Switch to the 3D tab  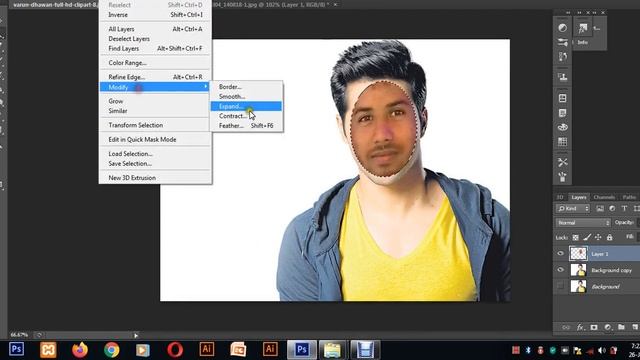[x=560, y=197]
